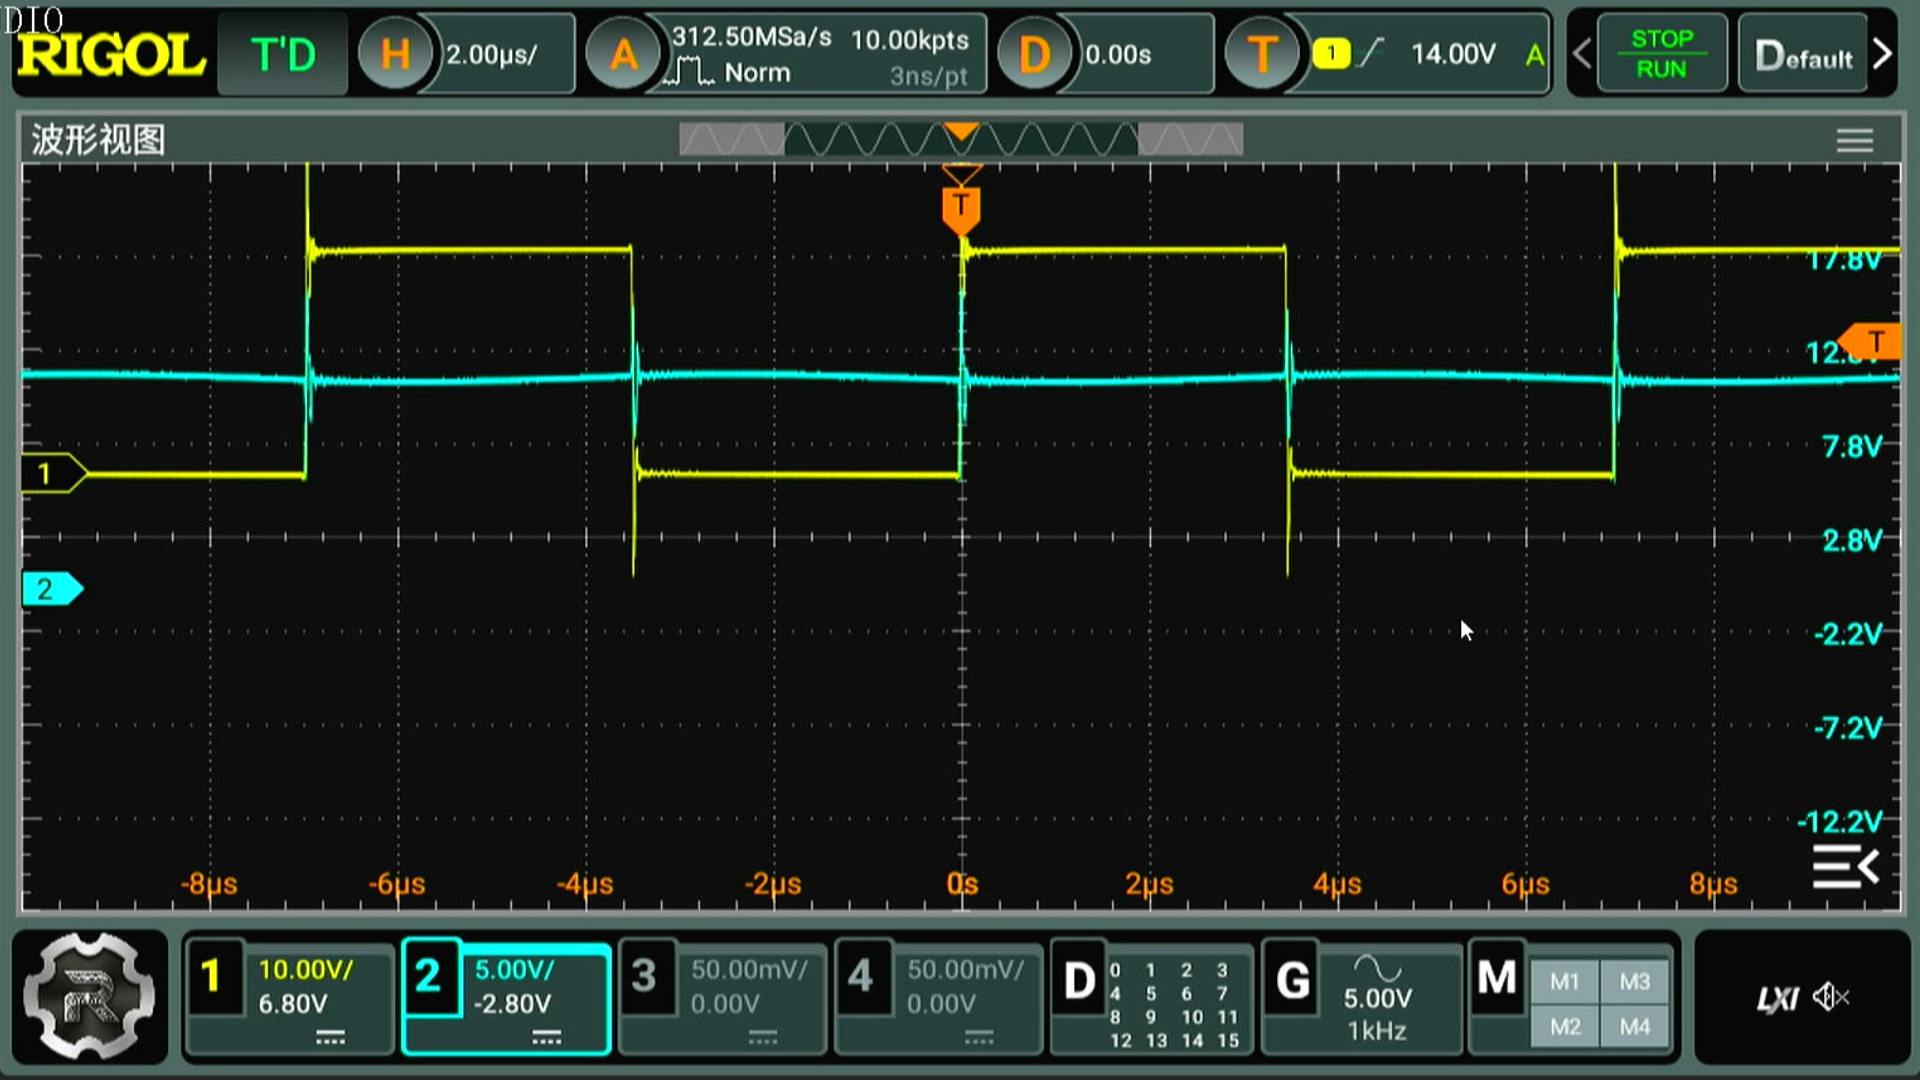Open the Rigol gear navigation menu
The image size is (1920, 1080).
pos(90,997)
